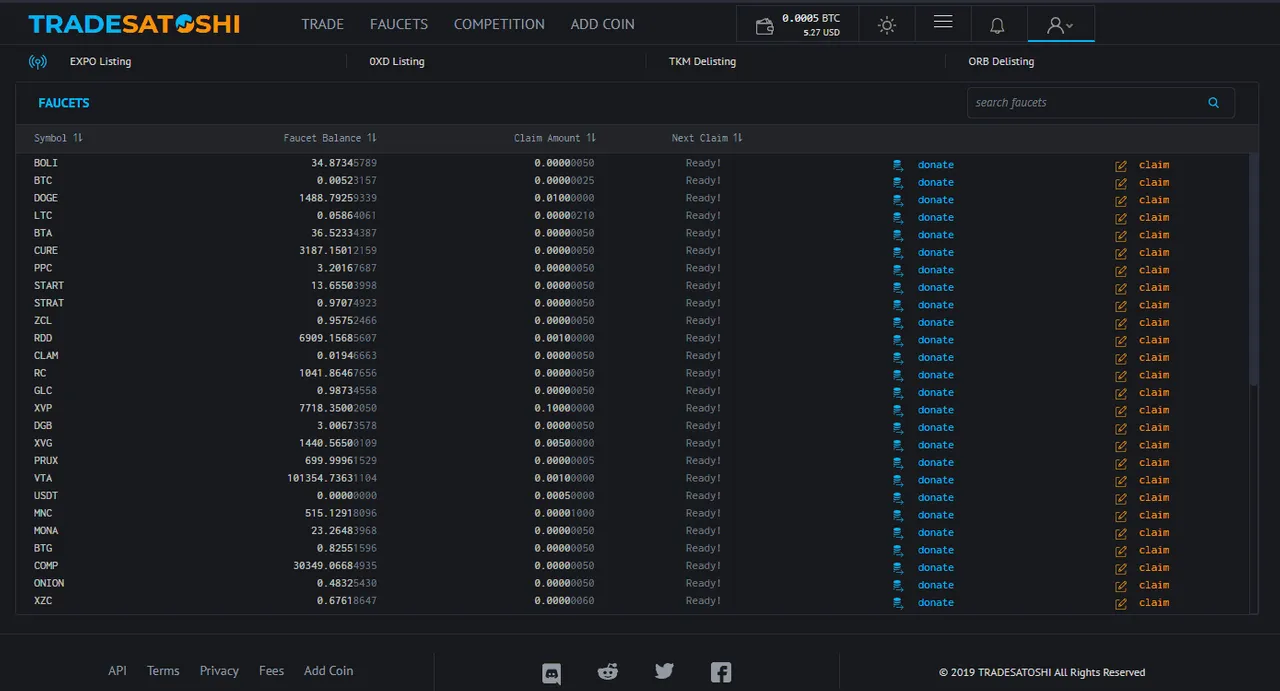Screen dimensions: 1280x691
Task: Click the donate icon for COMP
Action: (x=898, y=568)
